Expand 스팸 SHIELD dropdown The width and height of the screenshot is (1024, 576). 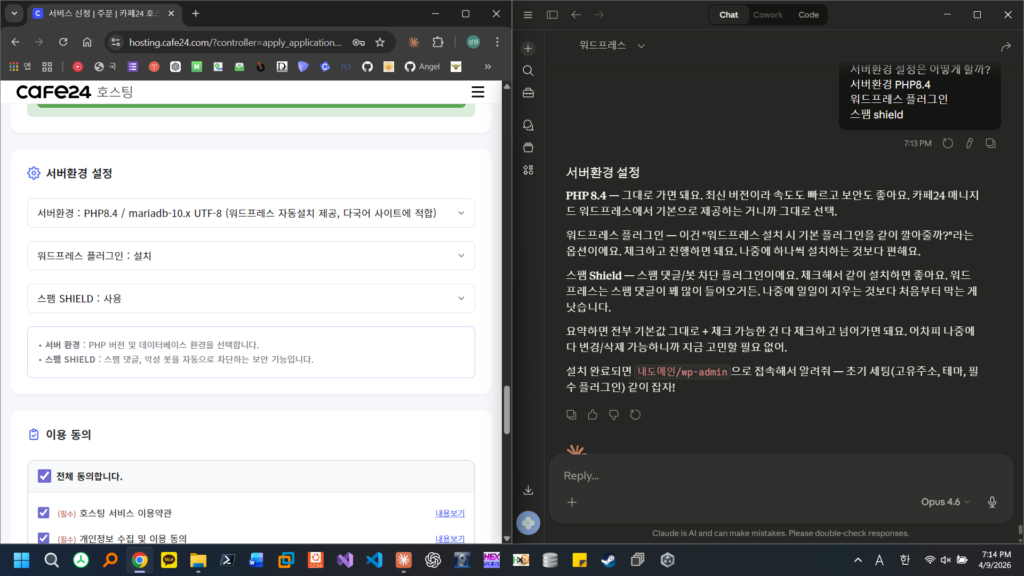coord(251,298)
